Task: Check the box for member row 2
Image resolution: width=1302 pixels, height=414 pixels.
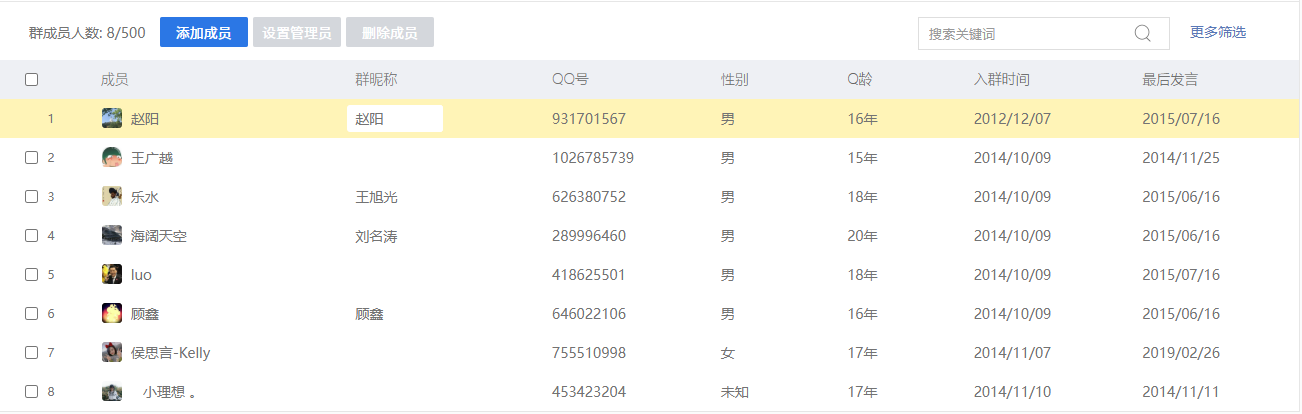Action: tap(31, 157)
